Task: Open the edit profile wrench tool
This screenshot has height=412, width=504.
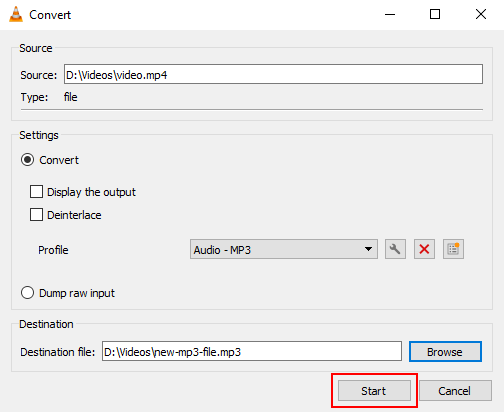Action: [395, 249]
